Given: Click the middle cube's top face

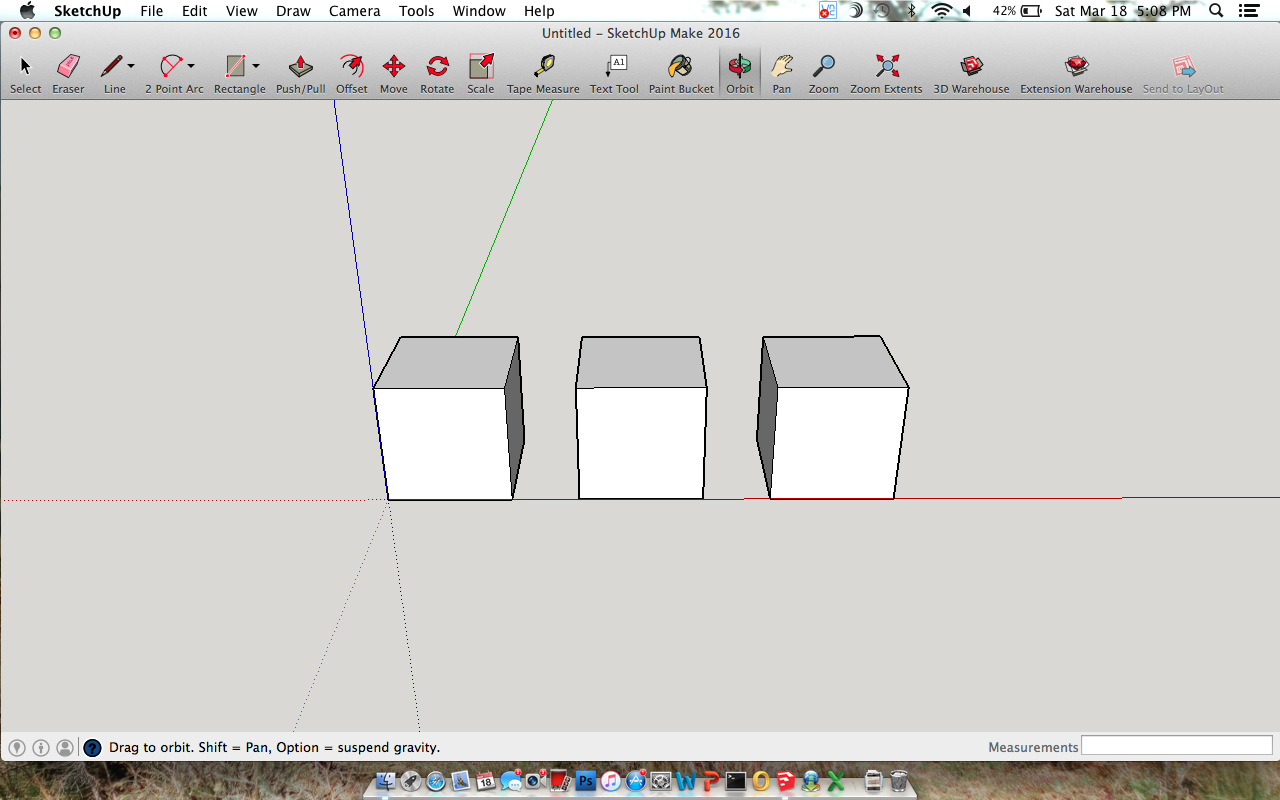Looking at the screenshot, I should tap(640, 362).
